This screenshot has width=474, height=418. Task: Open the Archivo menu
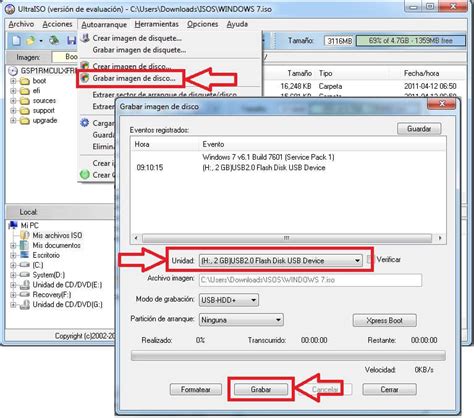[x=21, y=24]
